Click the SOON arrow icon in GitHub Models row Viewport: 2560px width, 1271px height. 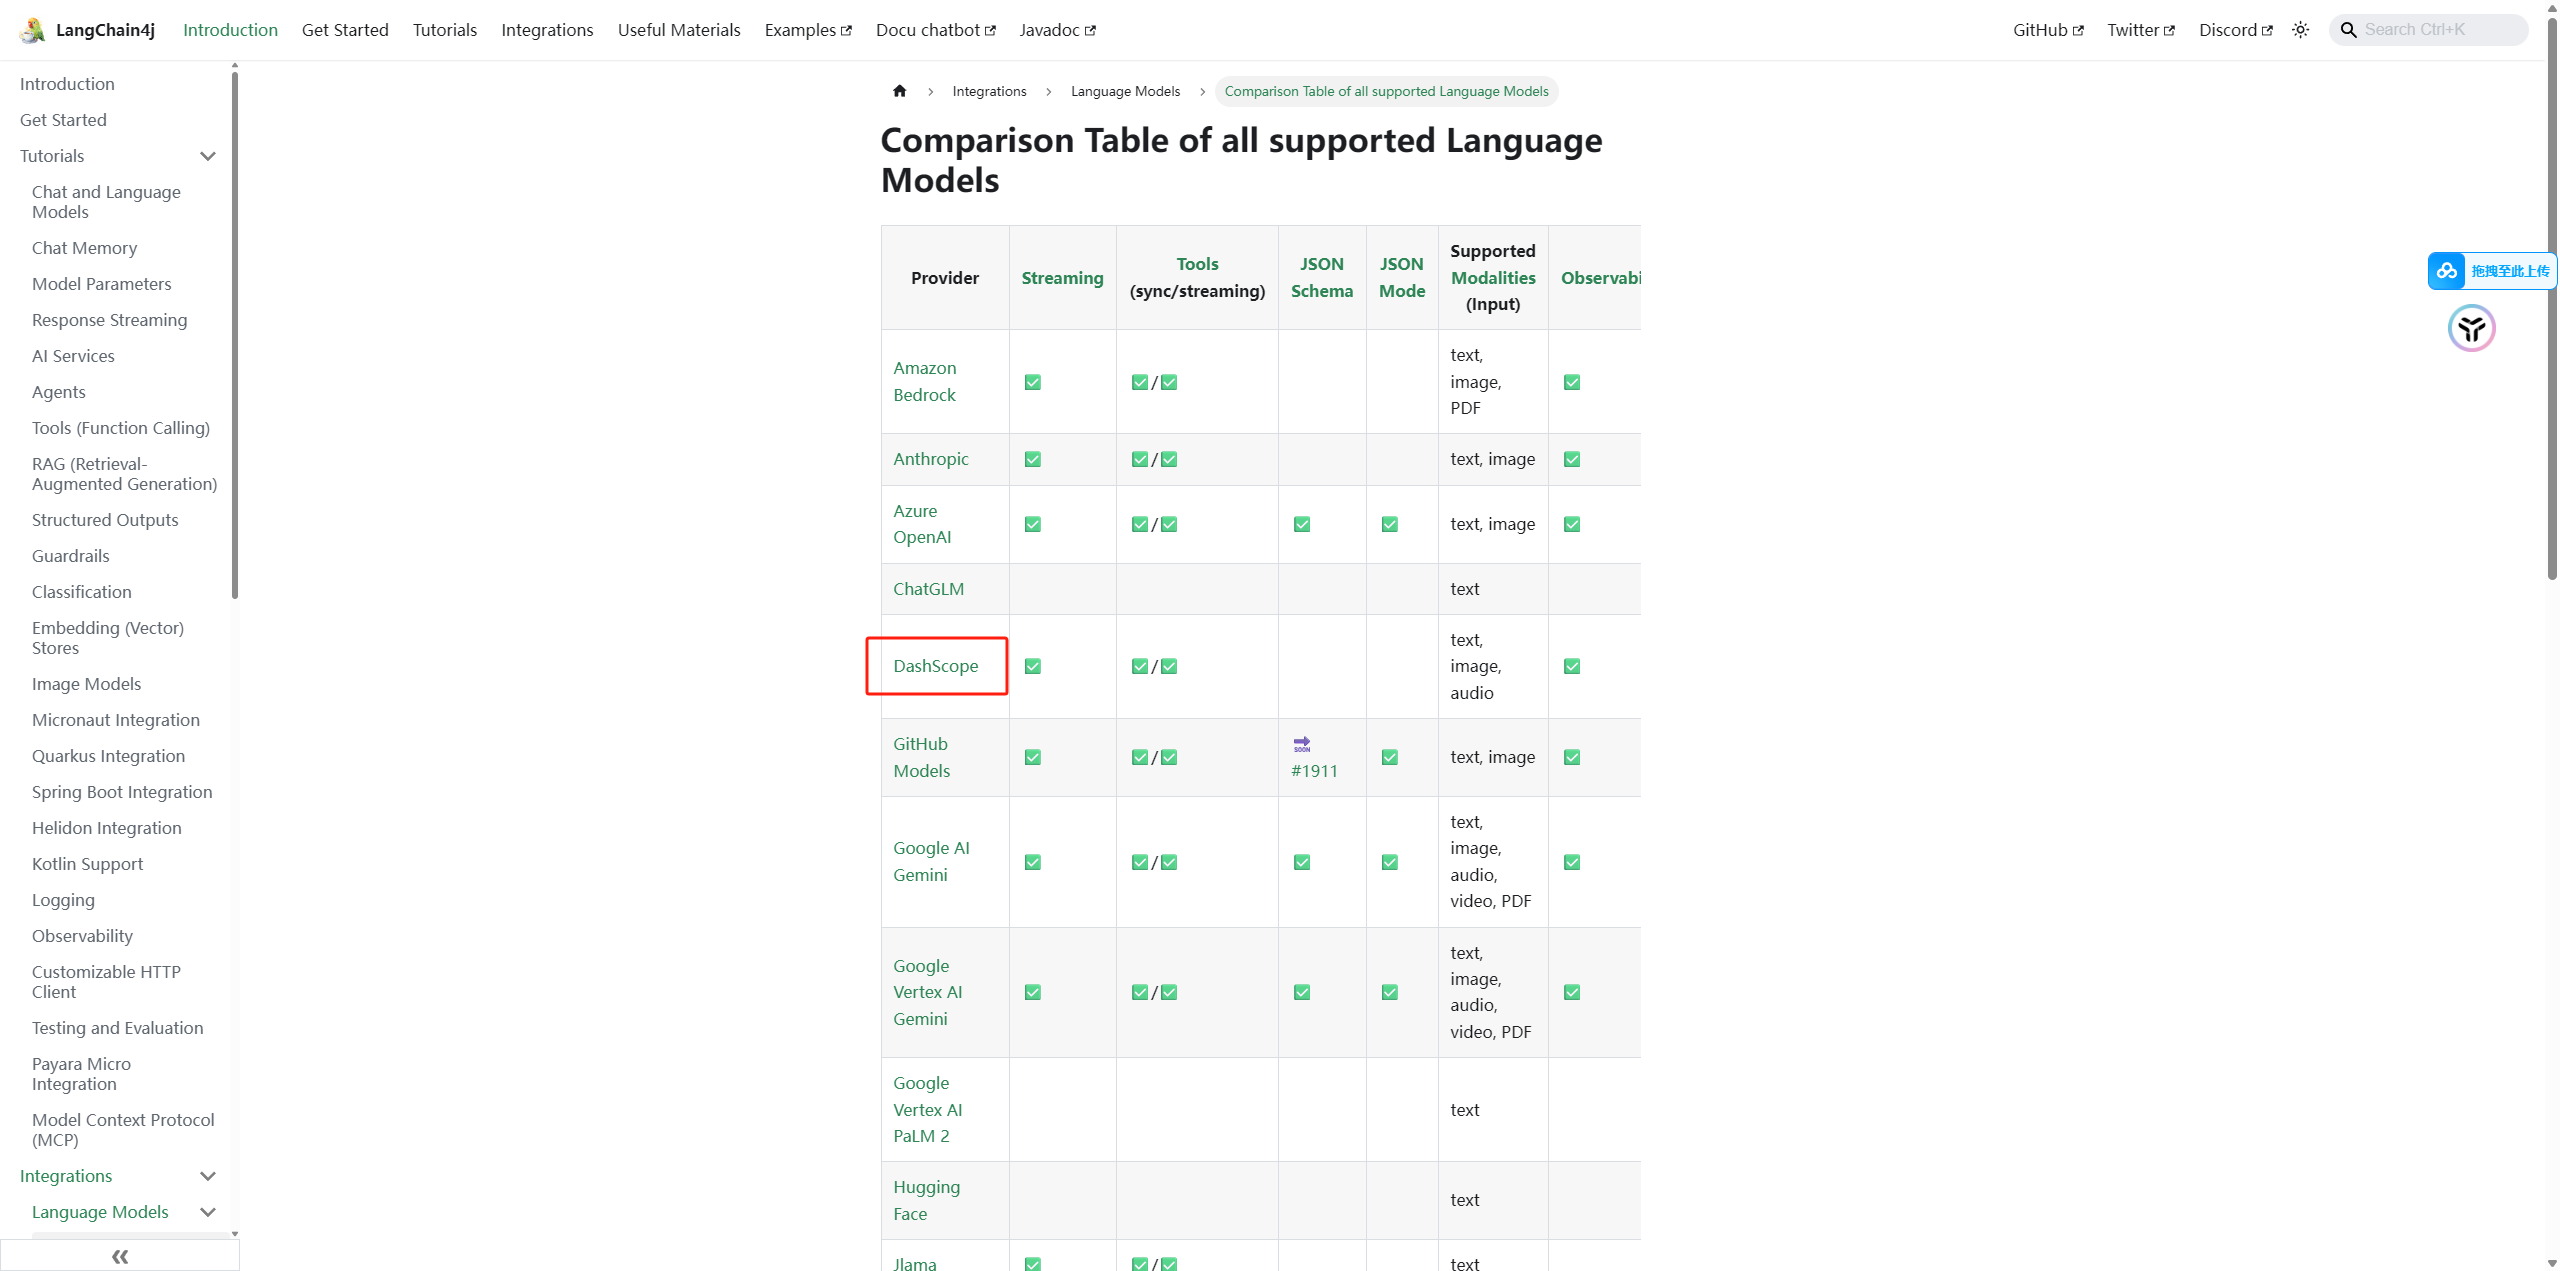tap(1301, 744)
